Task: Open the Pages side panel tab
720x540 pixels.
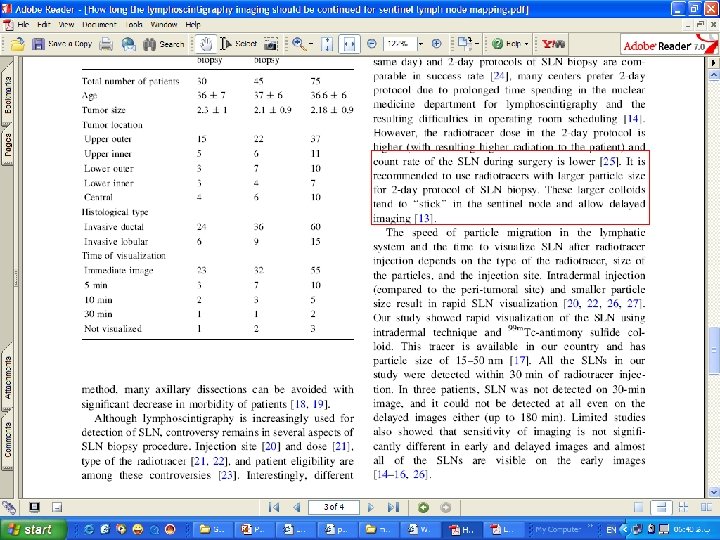Action: [x=7, y=146]
